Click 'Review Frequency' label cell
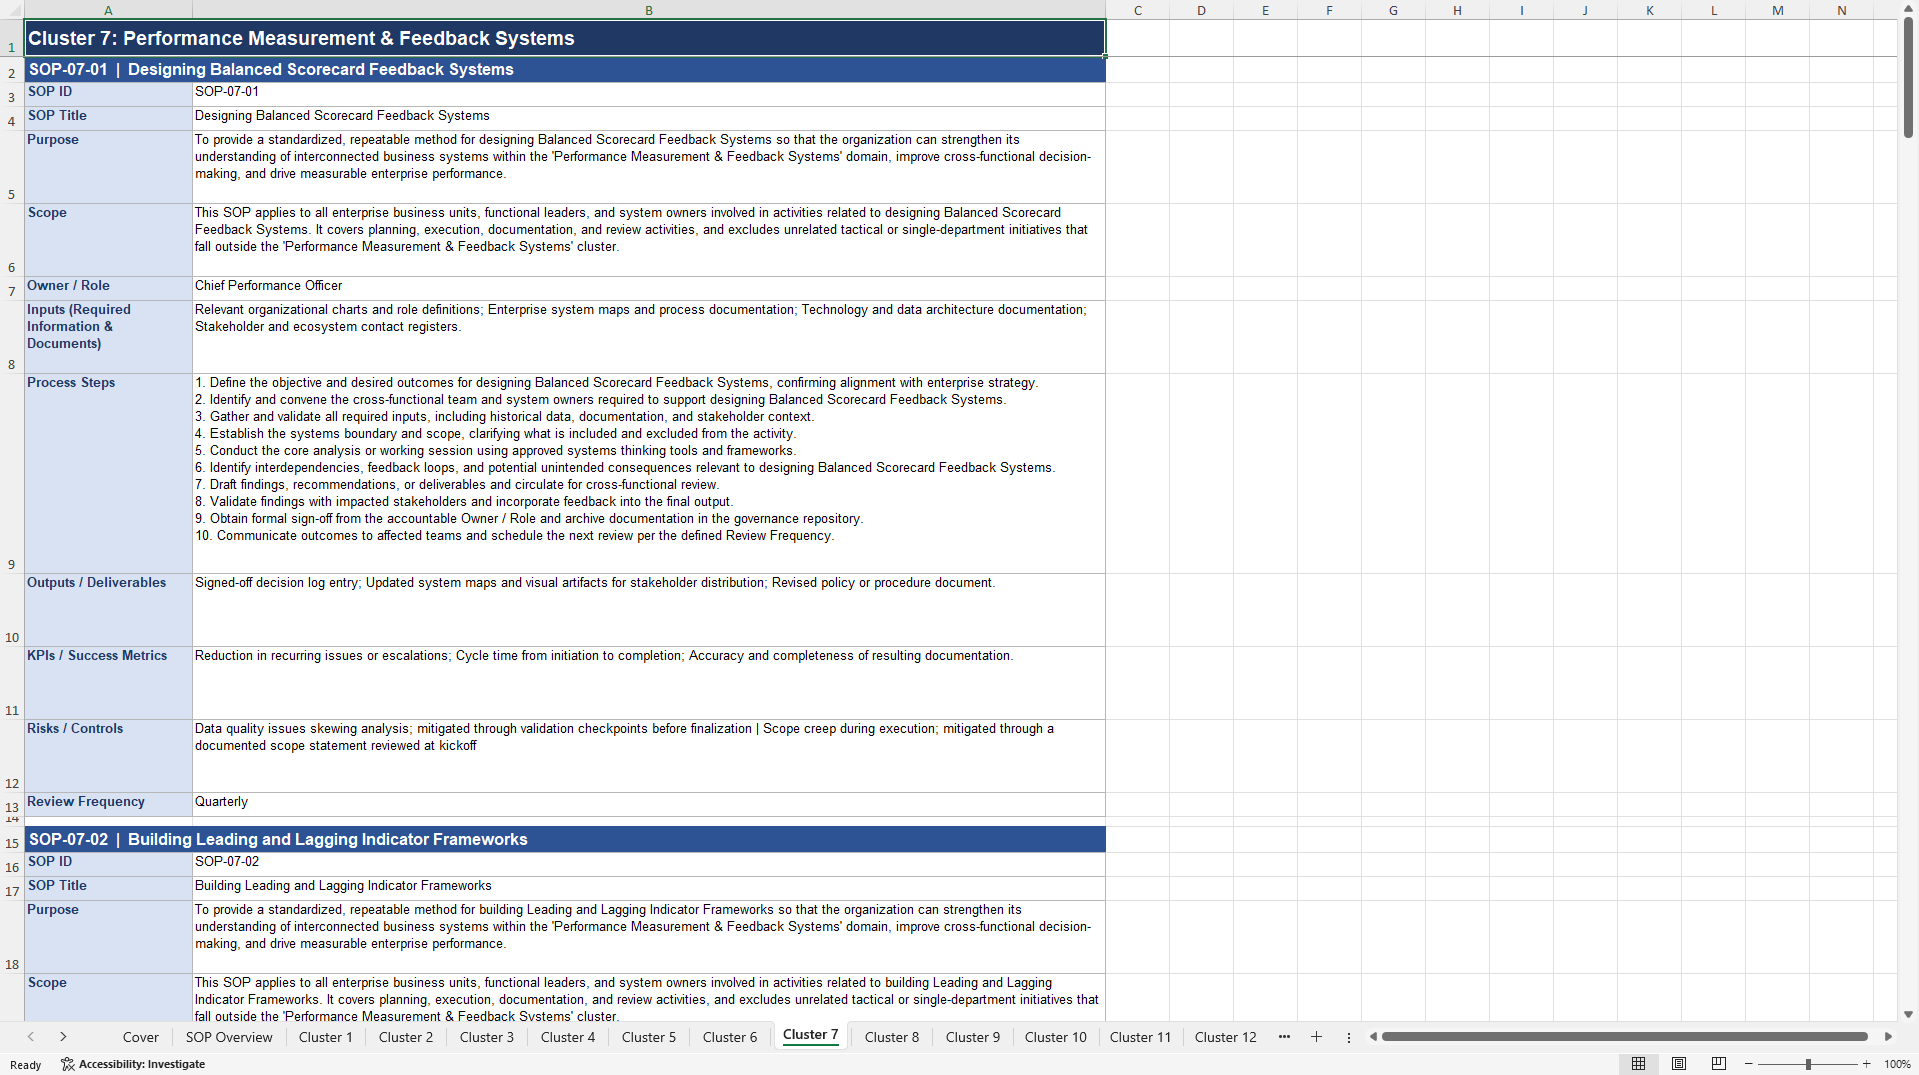 tap(108, 804)
